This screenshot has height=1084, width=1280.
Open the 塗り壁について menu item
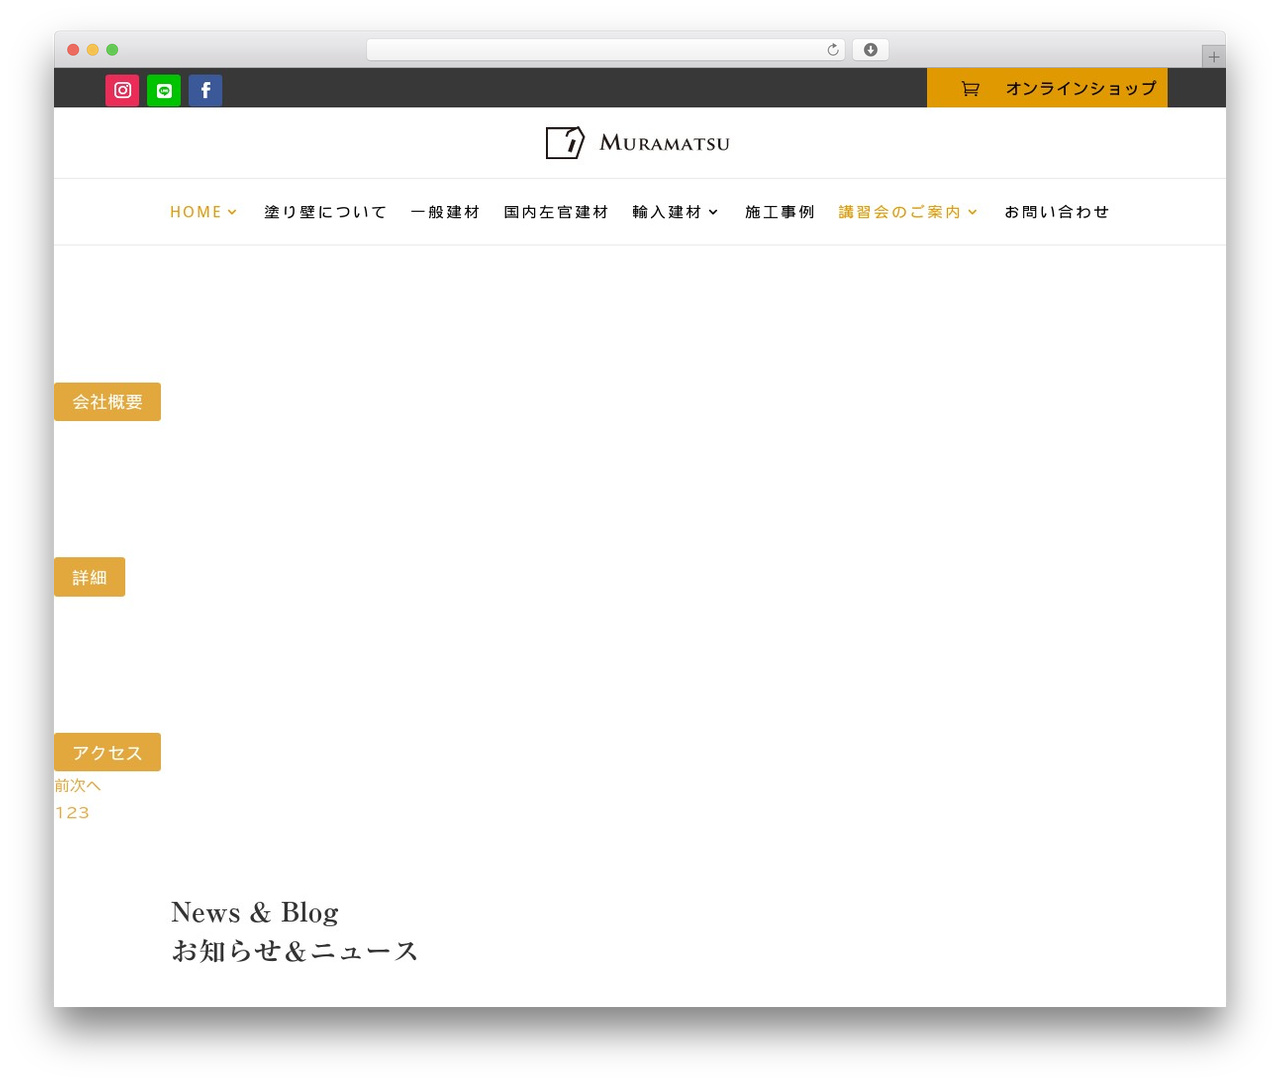coord(325,212)
